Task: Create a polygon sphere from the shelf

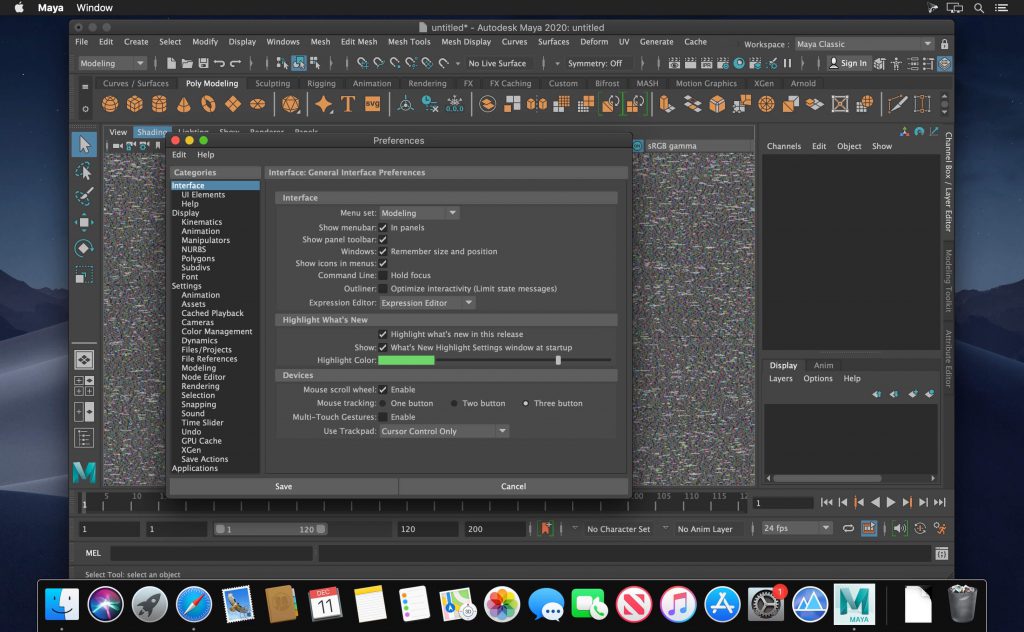Action: 108,103
